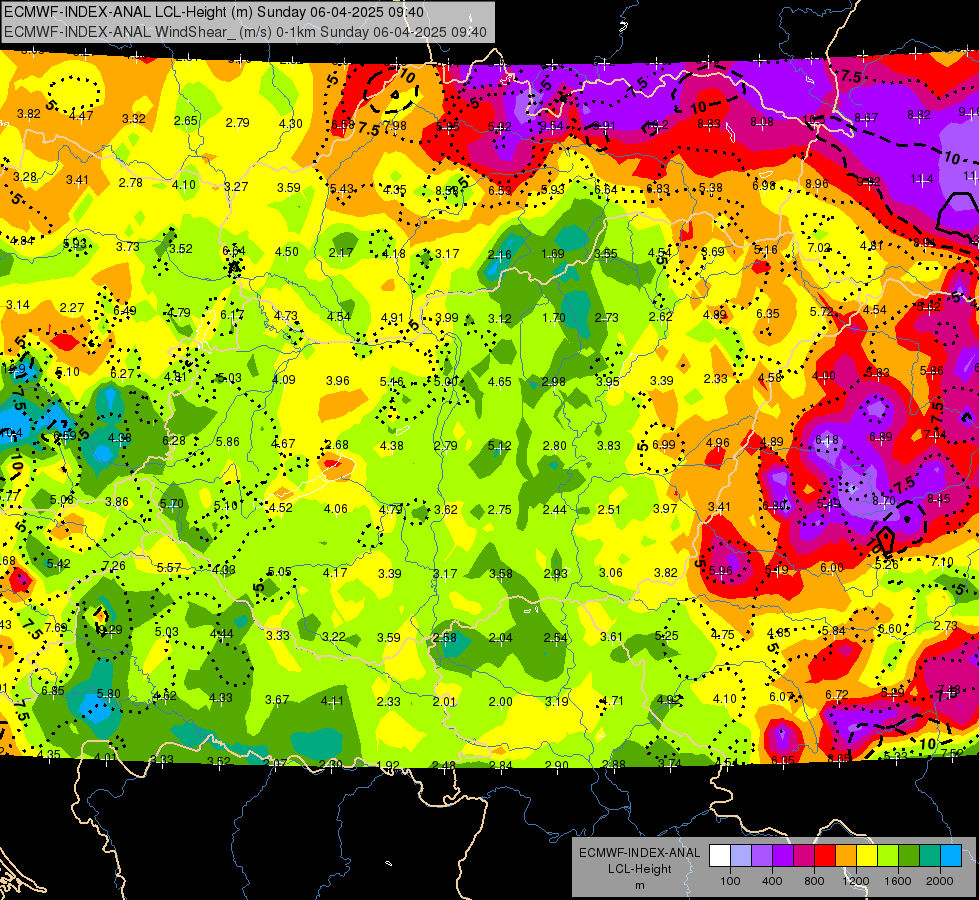979x900 pixels.
Task: Click the wind shear value 4.06
Action: (x=336, y=508)
